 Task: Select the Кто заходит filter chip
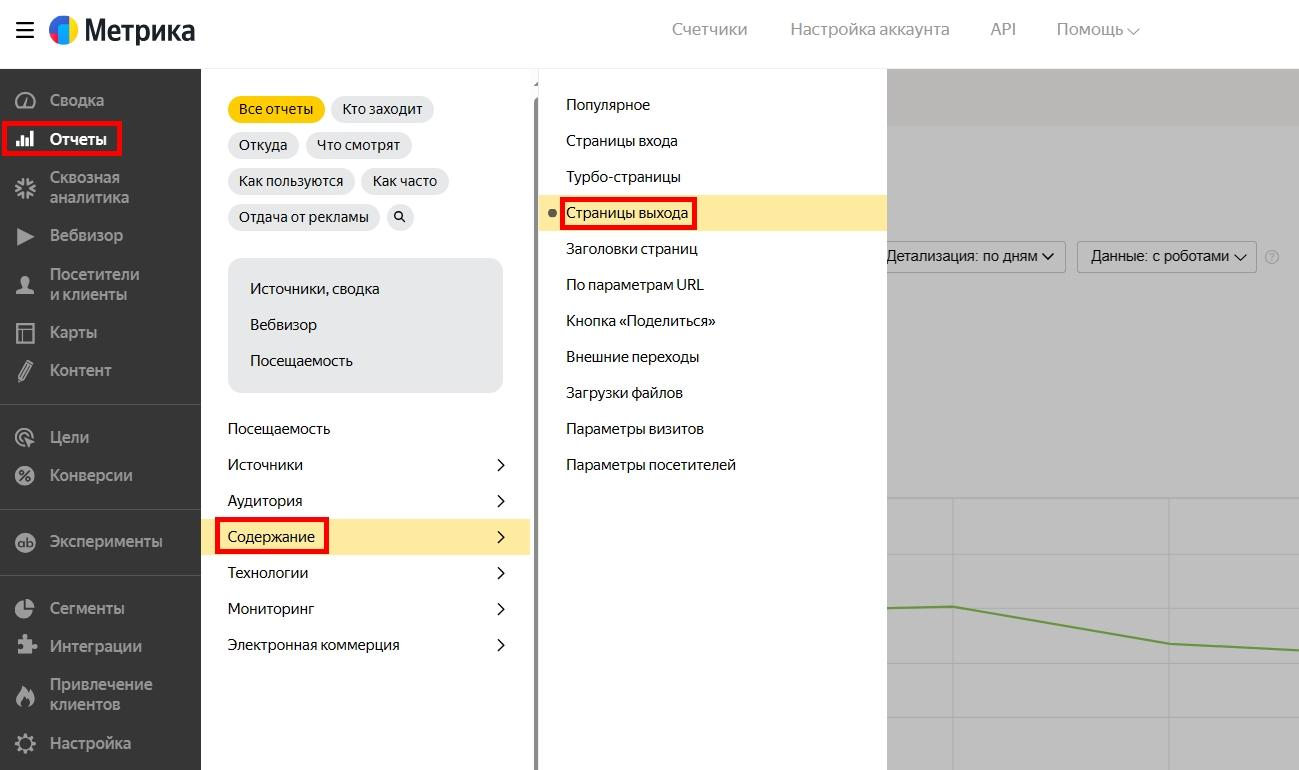pyautogui.click(x=382, y=109)
